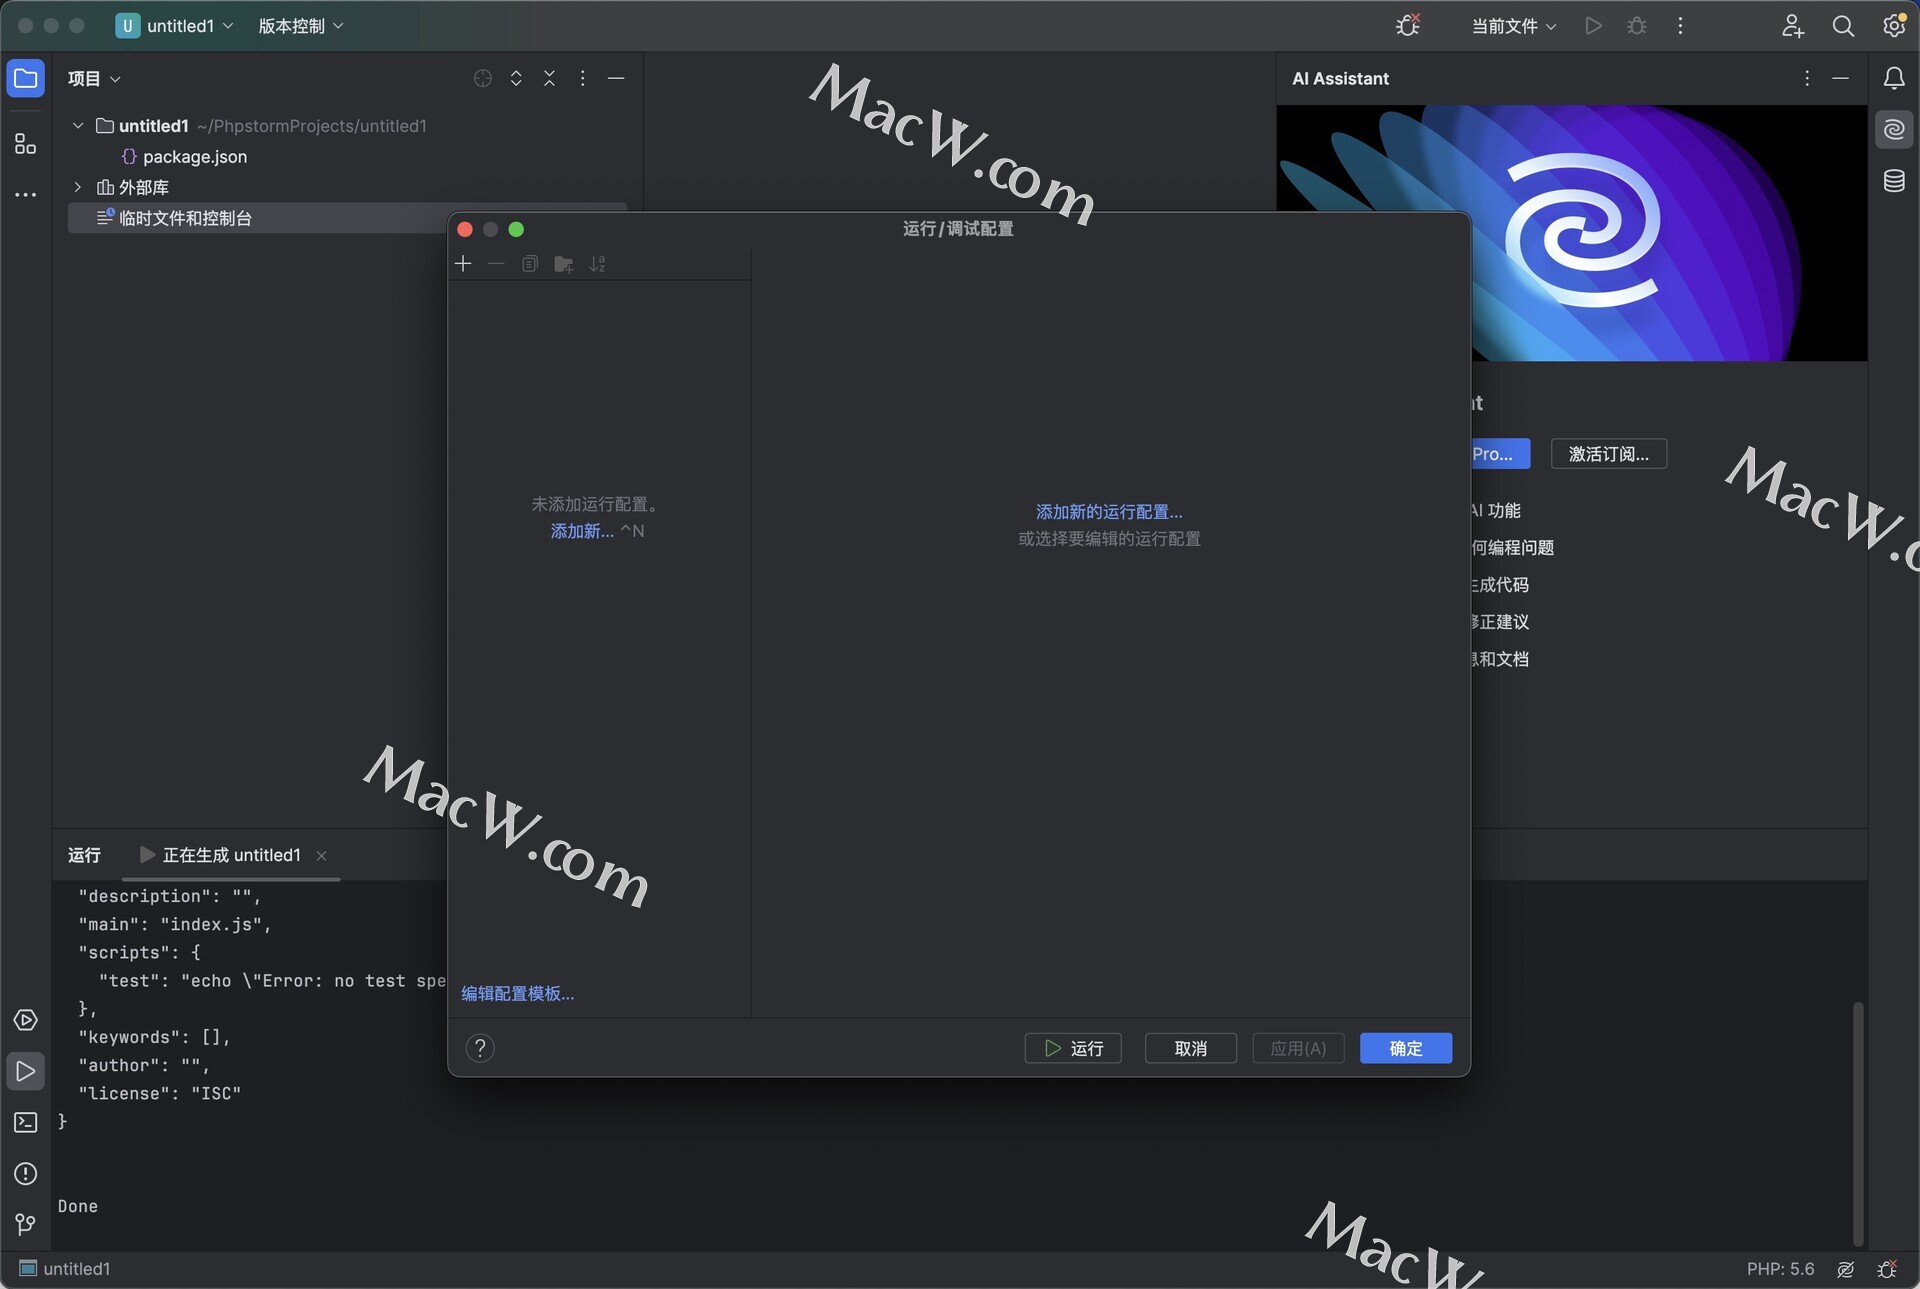Click the remove configuration minus icon
Viewport: 1920px width, 1289px height.
(x=496, y=263)
